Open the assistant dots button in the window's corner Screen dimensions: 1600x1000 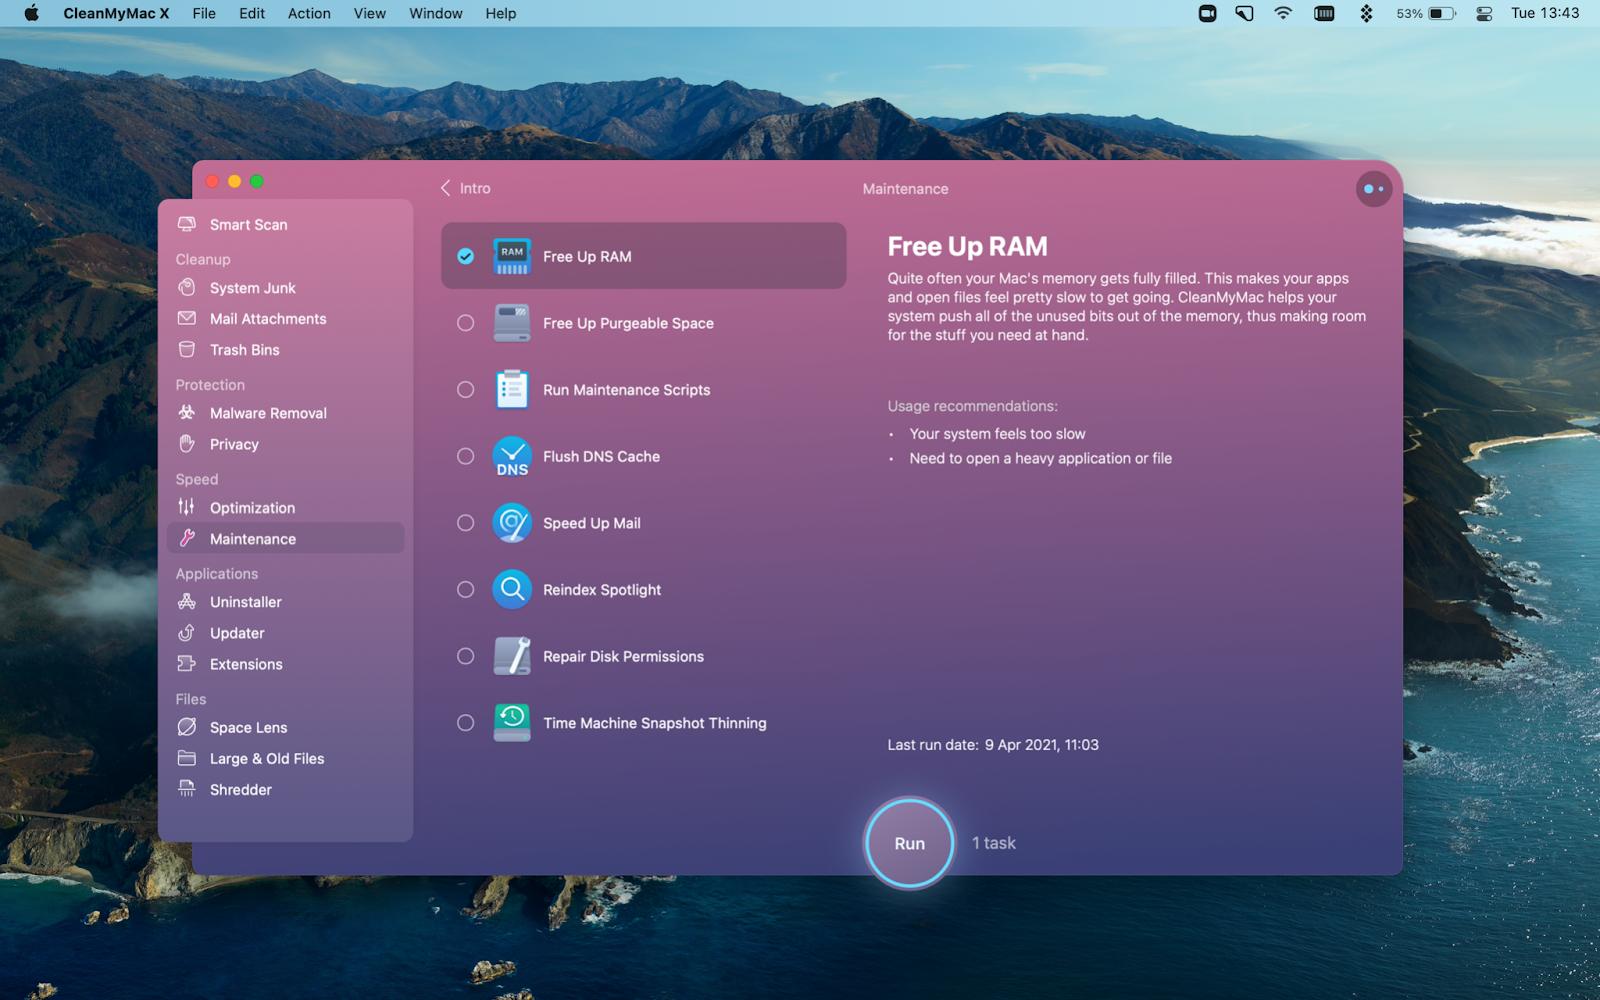1374,188
